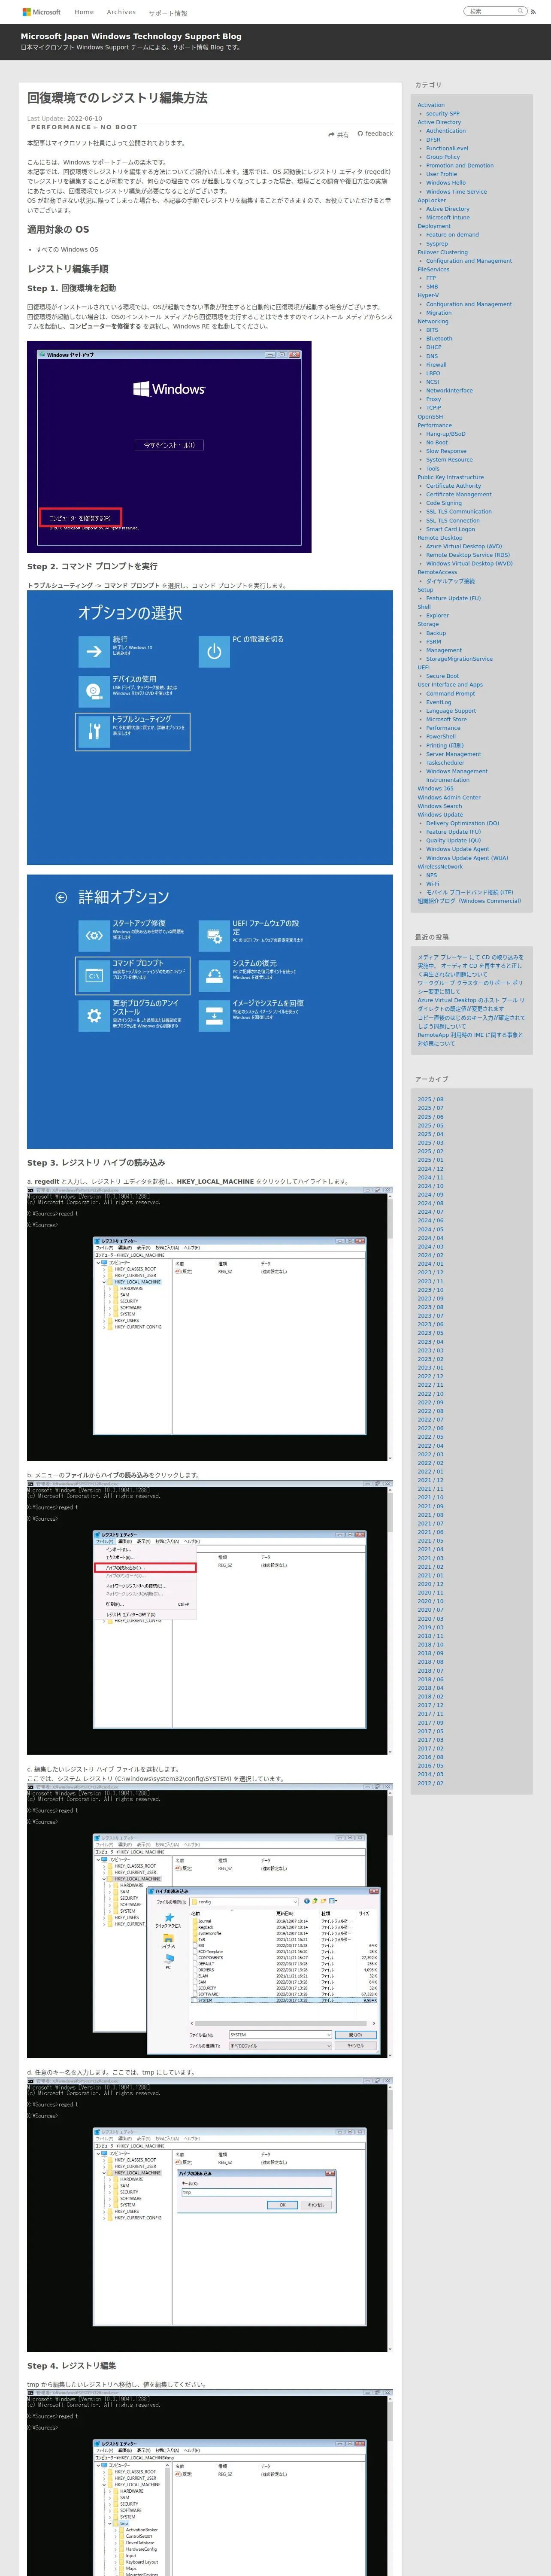Open the Command Prompt category

[450, 694]
